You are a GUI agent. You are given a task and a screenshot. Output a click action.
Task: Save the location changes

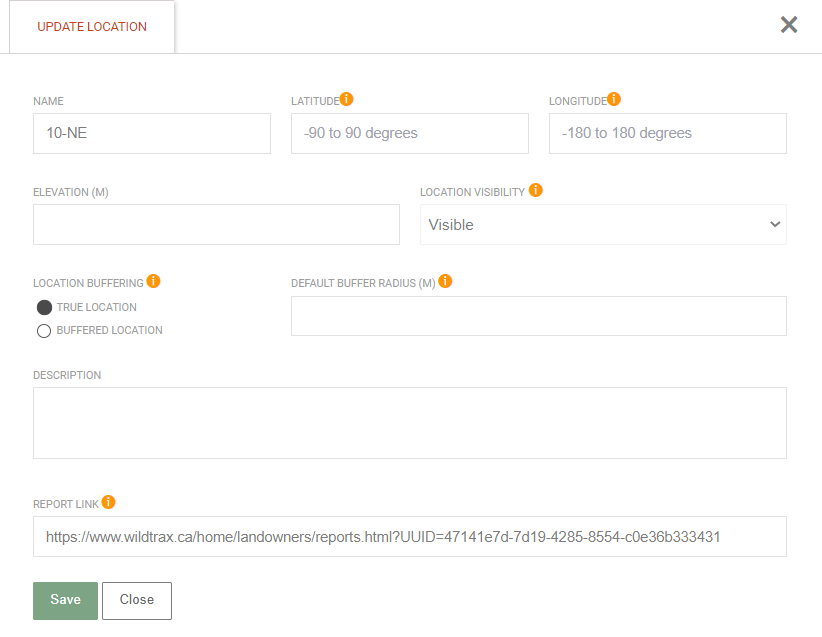tap(65, 600)
